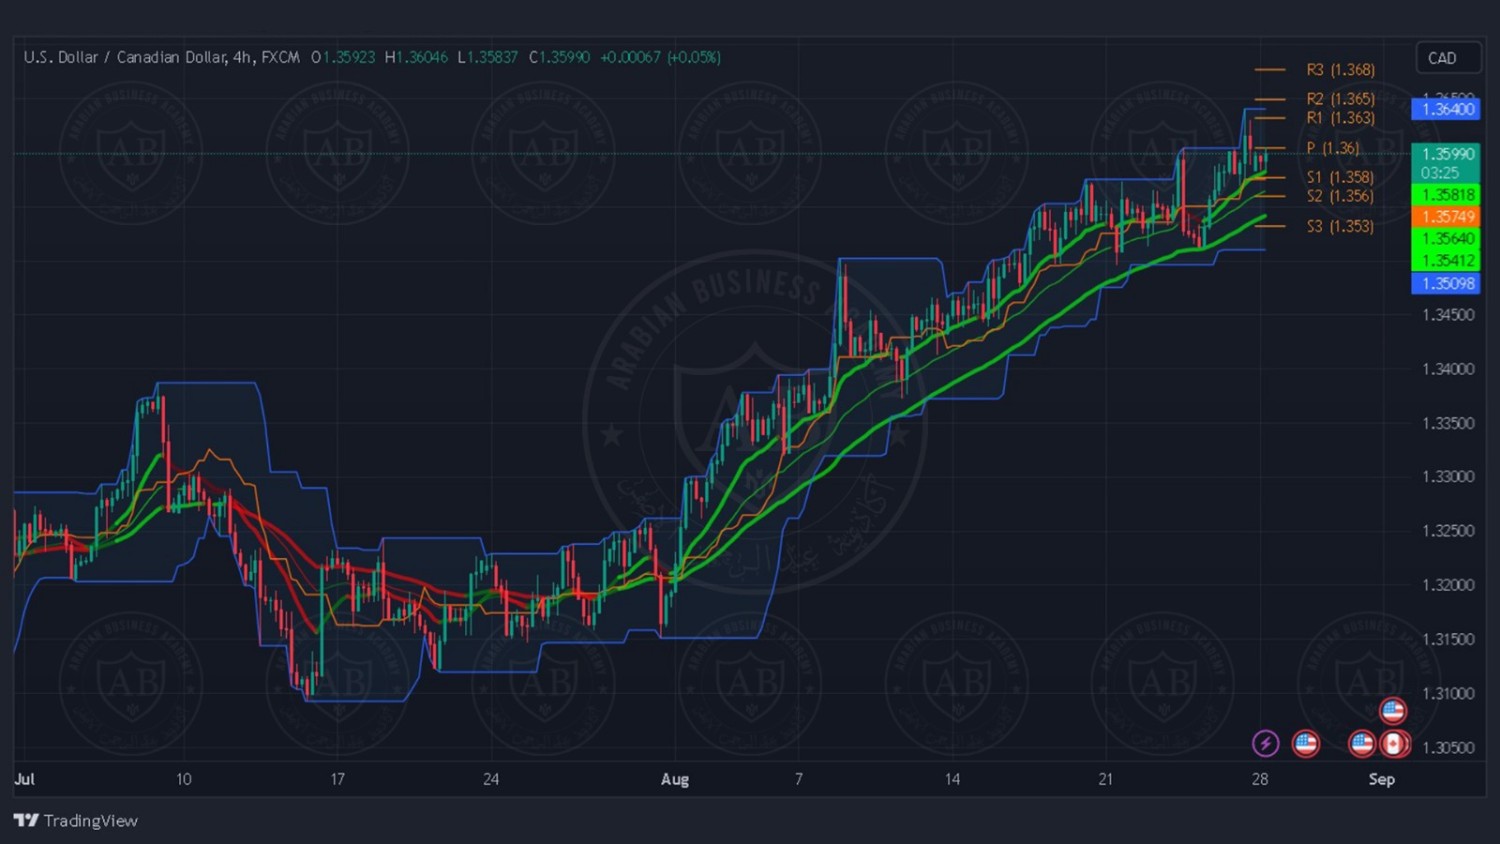Click the TradingView logo
Image resolution: width=1500 pixels, height=844 pixels.
coord(76,820)
